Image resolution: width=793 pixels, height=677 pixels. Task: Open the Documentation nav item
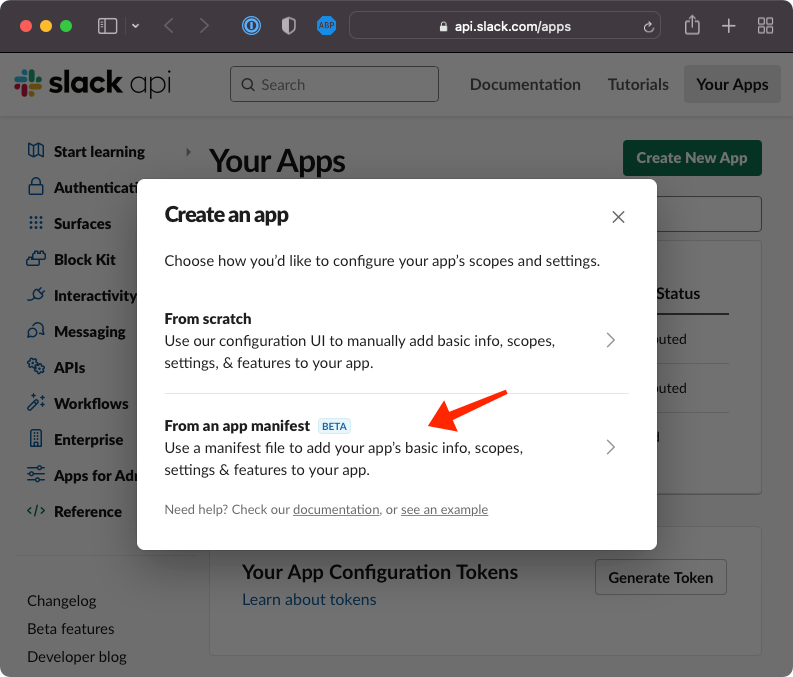point(525,84)
